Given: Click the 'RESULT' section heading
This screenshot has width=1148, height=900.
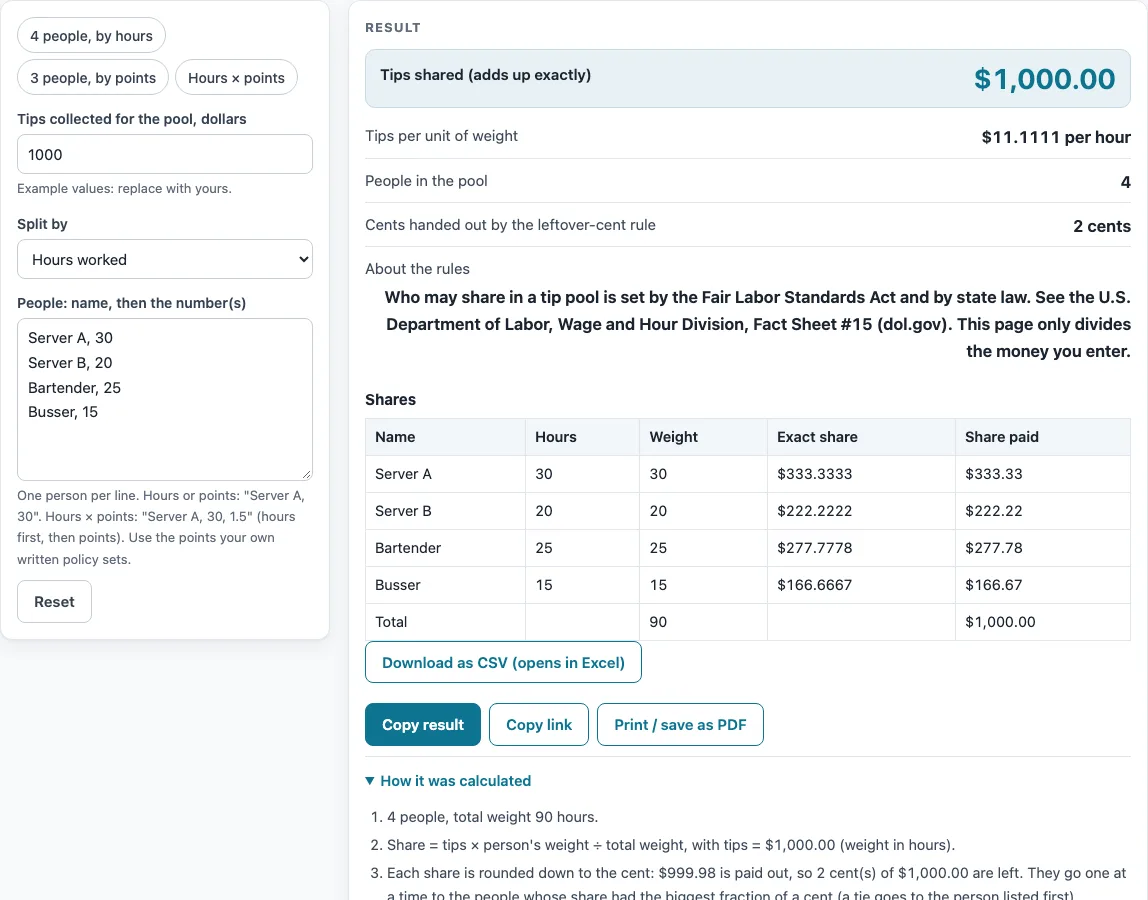Looking at the screenshot, I should tap(393, 28).
